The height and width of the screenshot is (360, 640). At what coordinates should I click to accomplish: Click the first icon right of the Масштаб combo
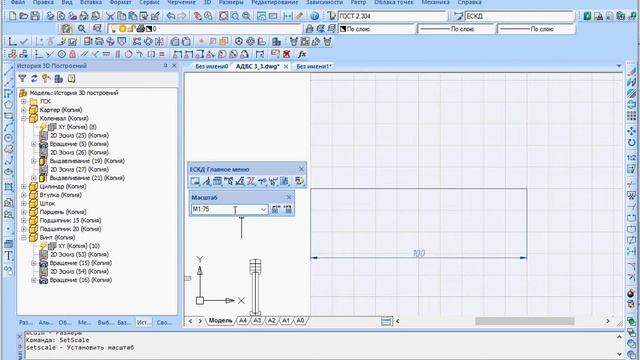click(276, 209)
